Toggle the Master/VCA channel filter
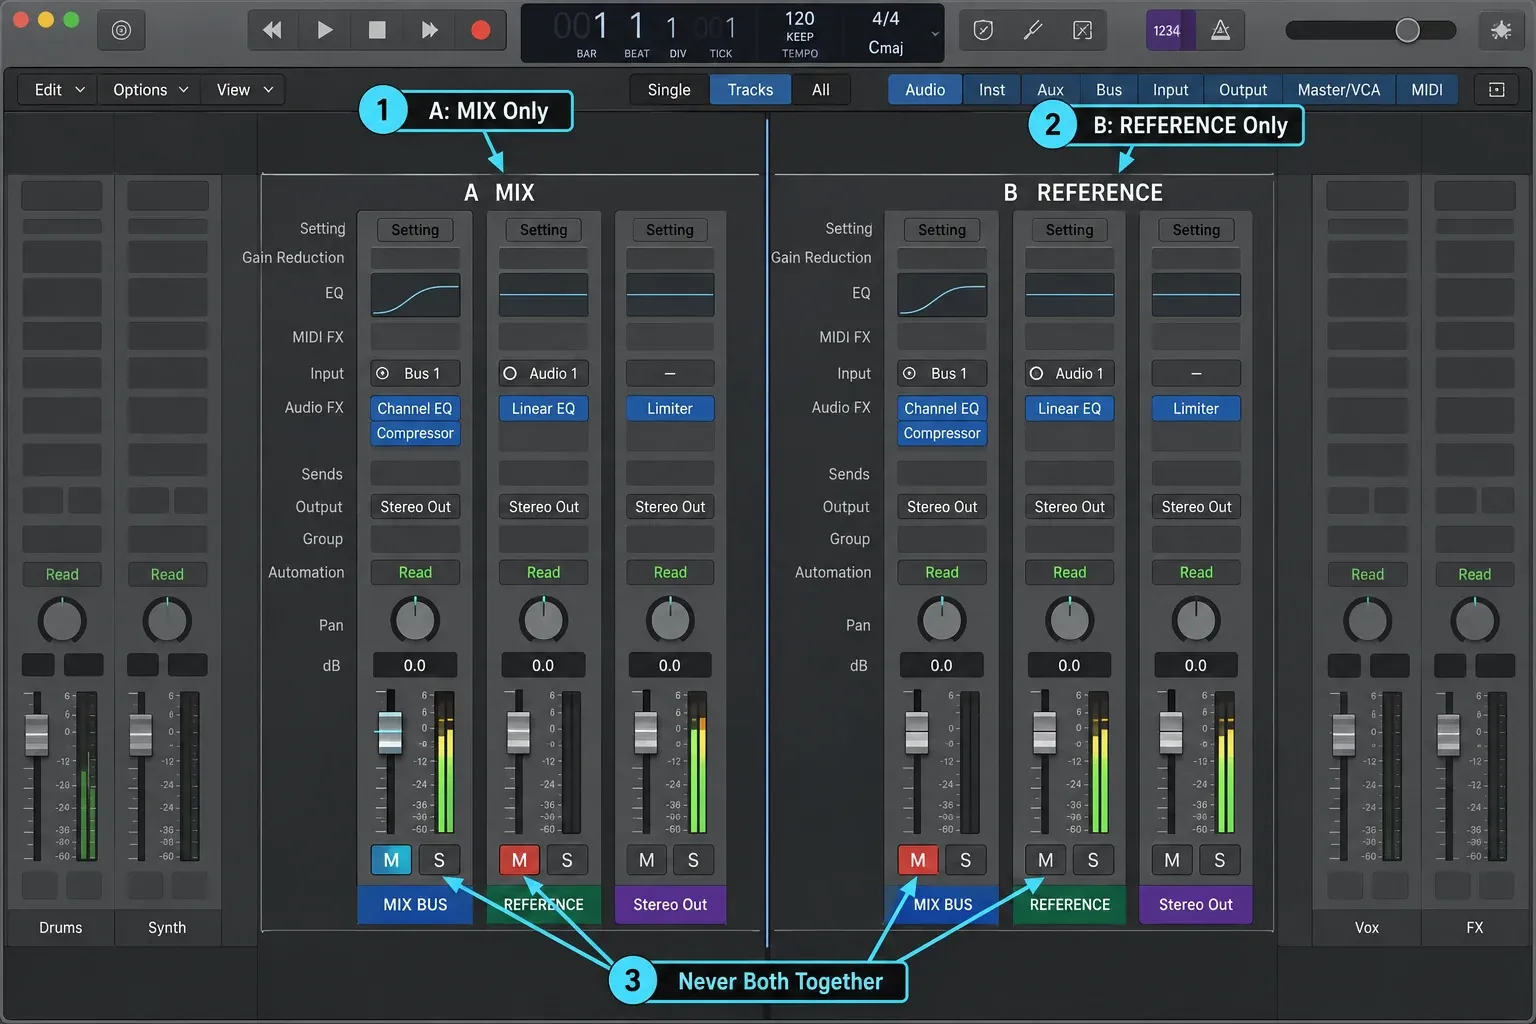Screen dimensions: 1536x1024 tap(1338, 90)
